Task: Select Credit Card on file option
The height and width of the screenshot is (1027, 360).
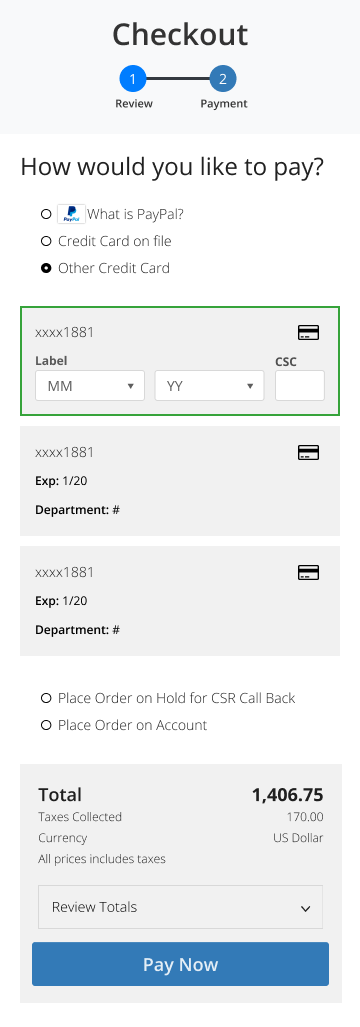Action: coord(46,241)
